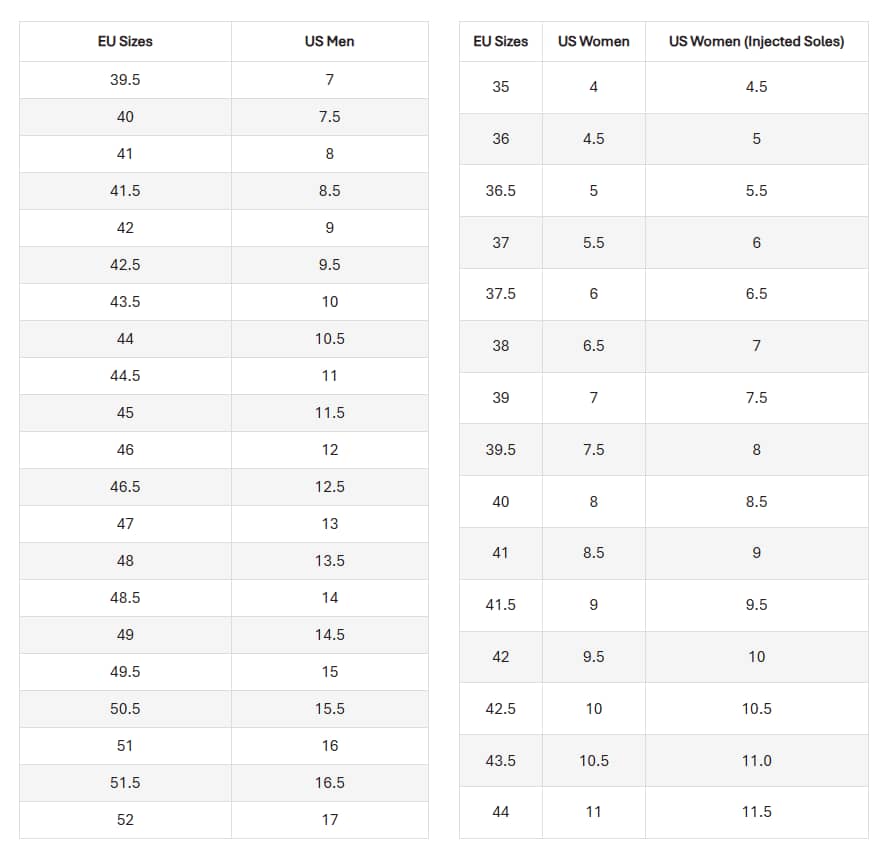Select the US Men 12.5 cell
Screen dimensions: 886x863
point(329,487)
